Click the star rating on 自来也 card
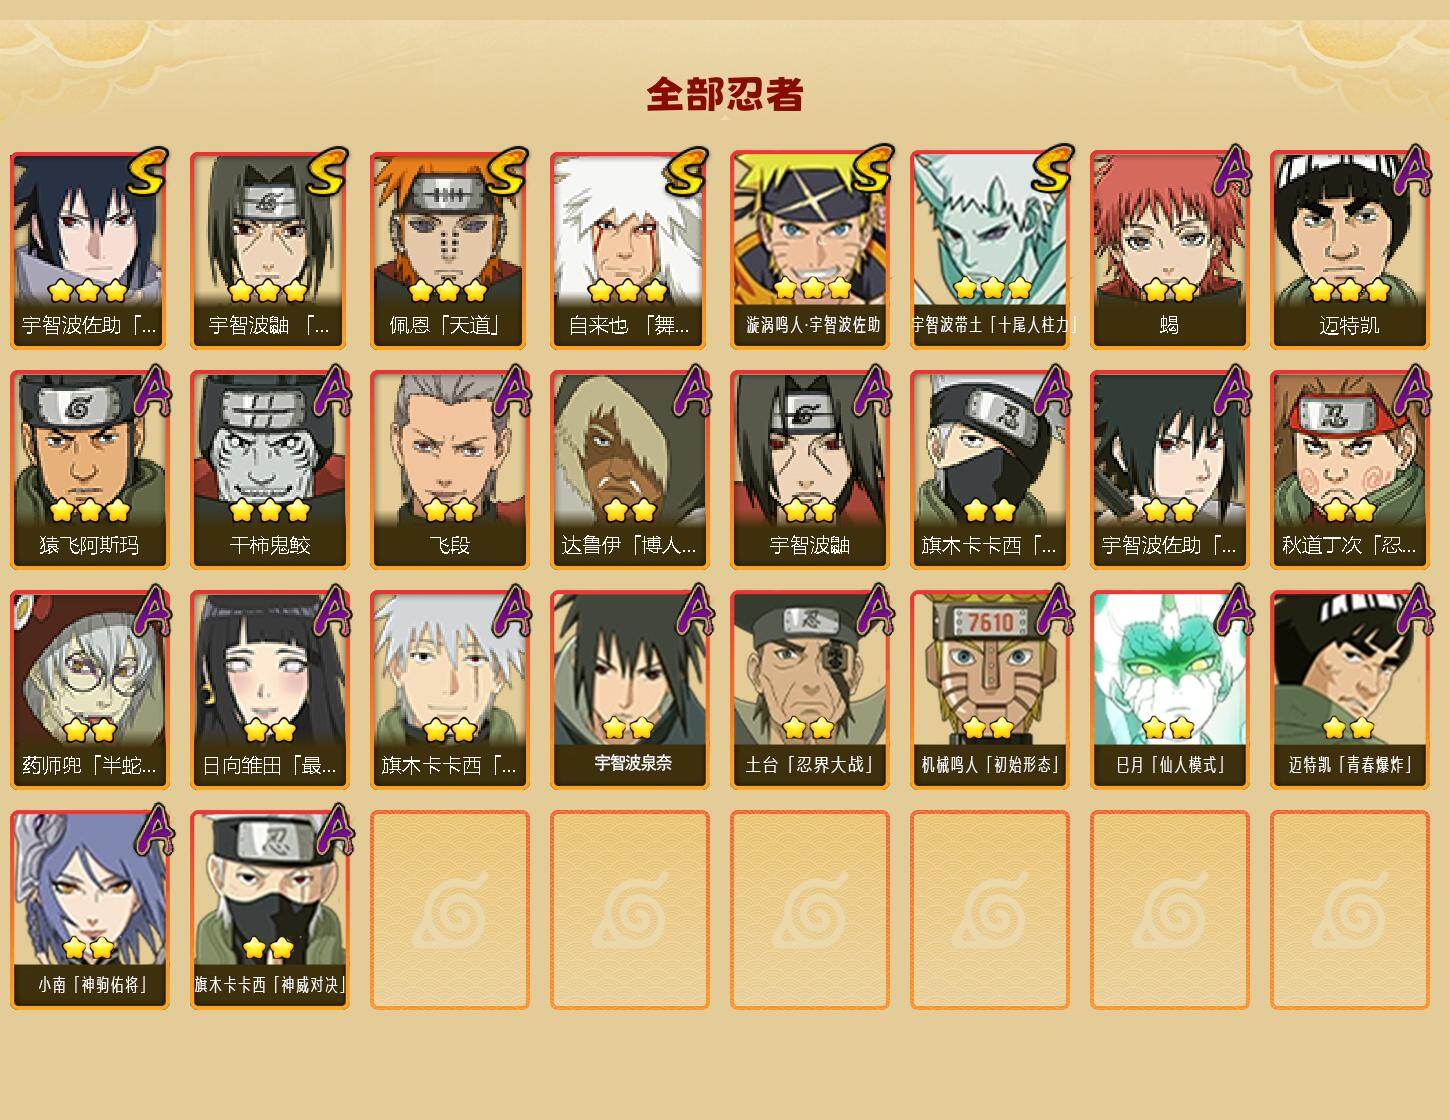 [x=628, y=291]
